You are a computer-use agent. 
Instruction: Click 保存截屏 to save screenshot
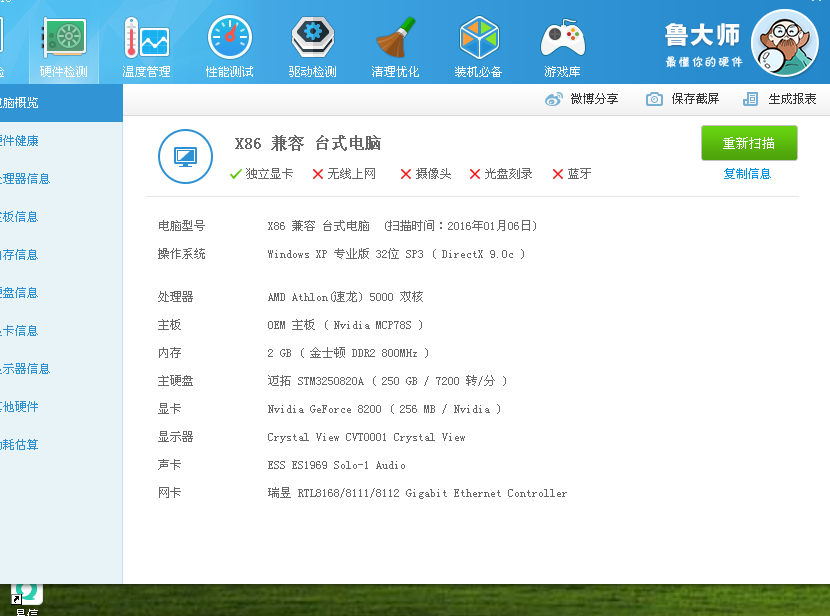pyautogui.click(x=683, y=99)
